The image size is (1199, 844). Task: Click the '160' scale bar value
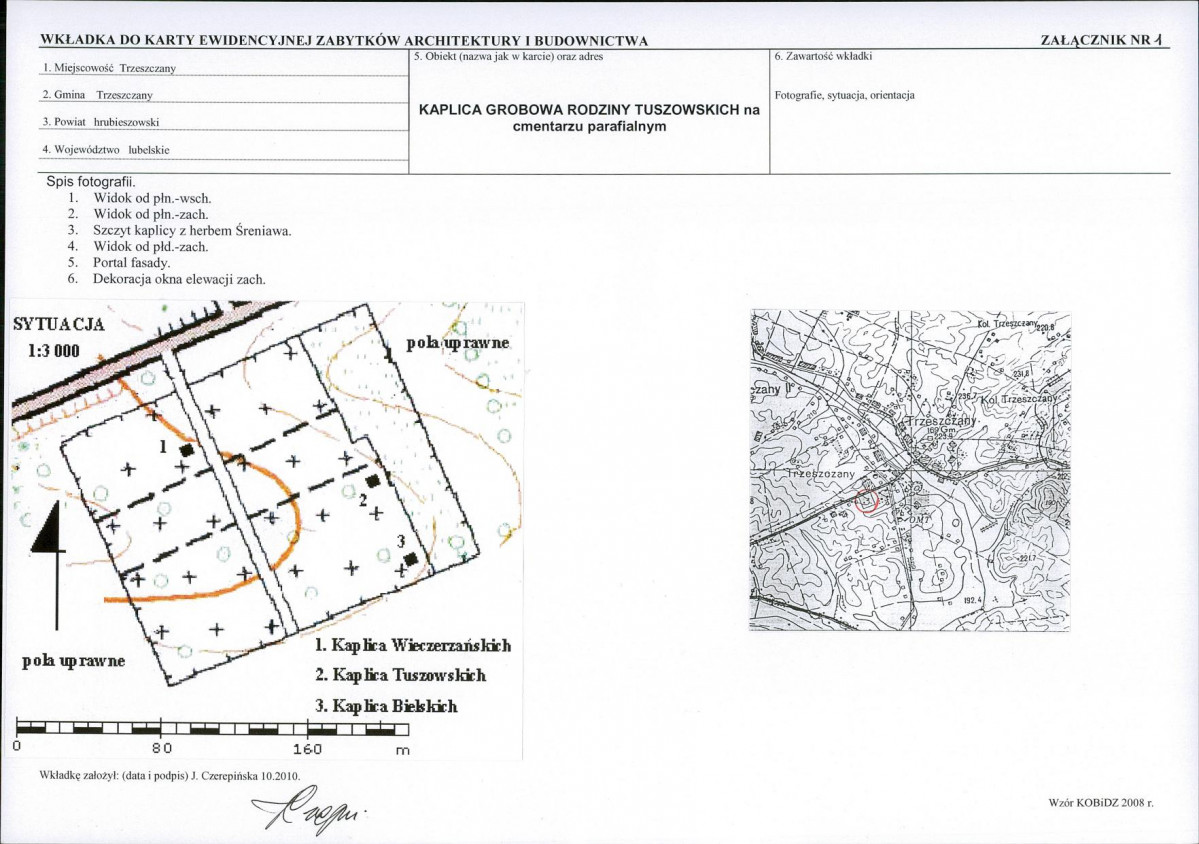[307, 749]
